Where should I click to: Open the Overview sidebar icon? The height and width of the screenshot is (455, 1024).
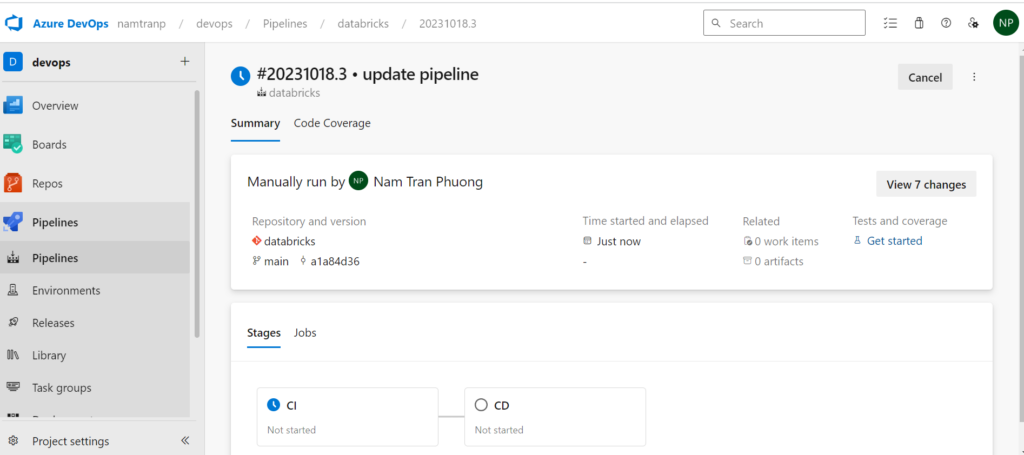click(x=13, y=105)
